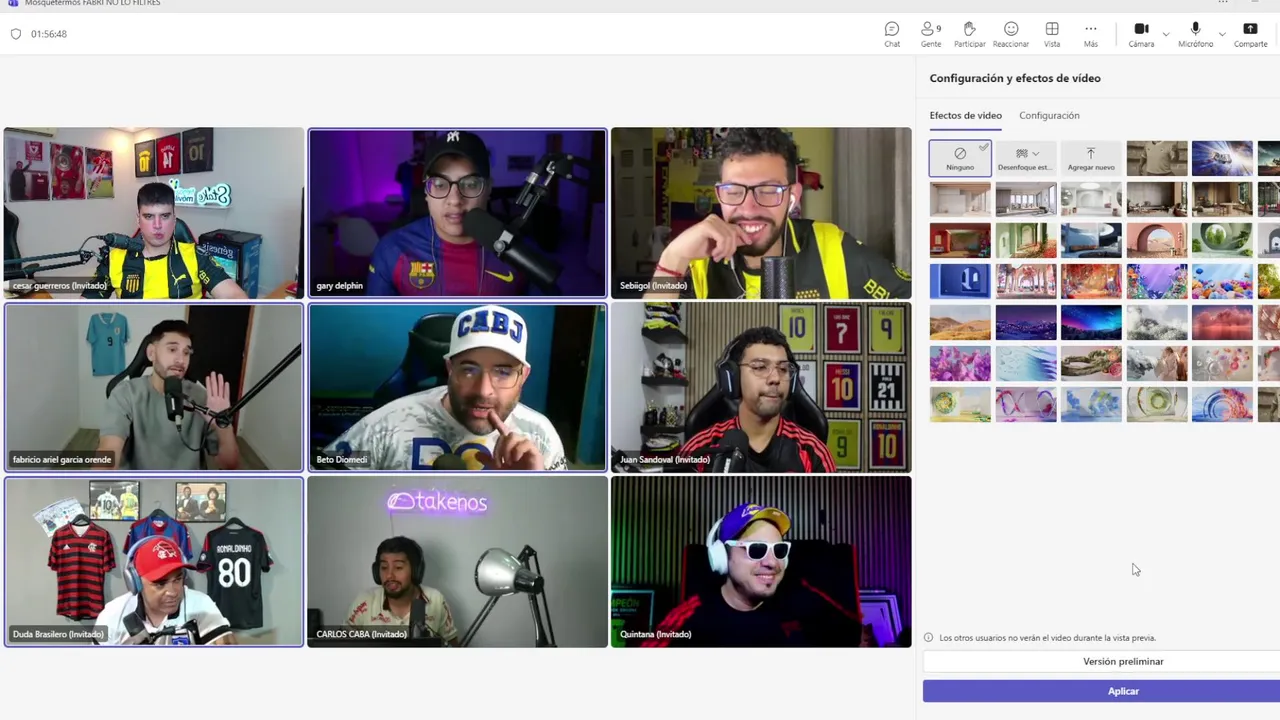Select the desert dunes background
This screenshot has width=1280, height=720.
point(960,322)
